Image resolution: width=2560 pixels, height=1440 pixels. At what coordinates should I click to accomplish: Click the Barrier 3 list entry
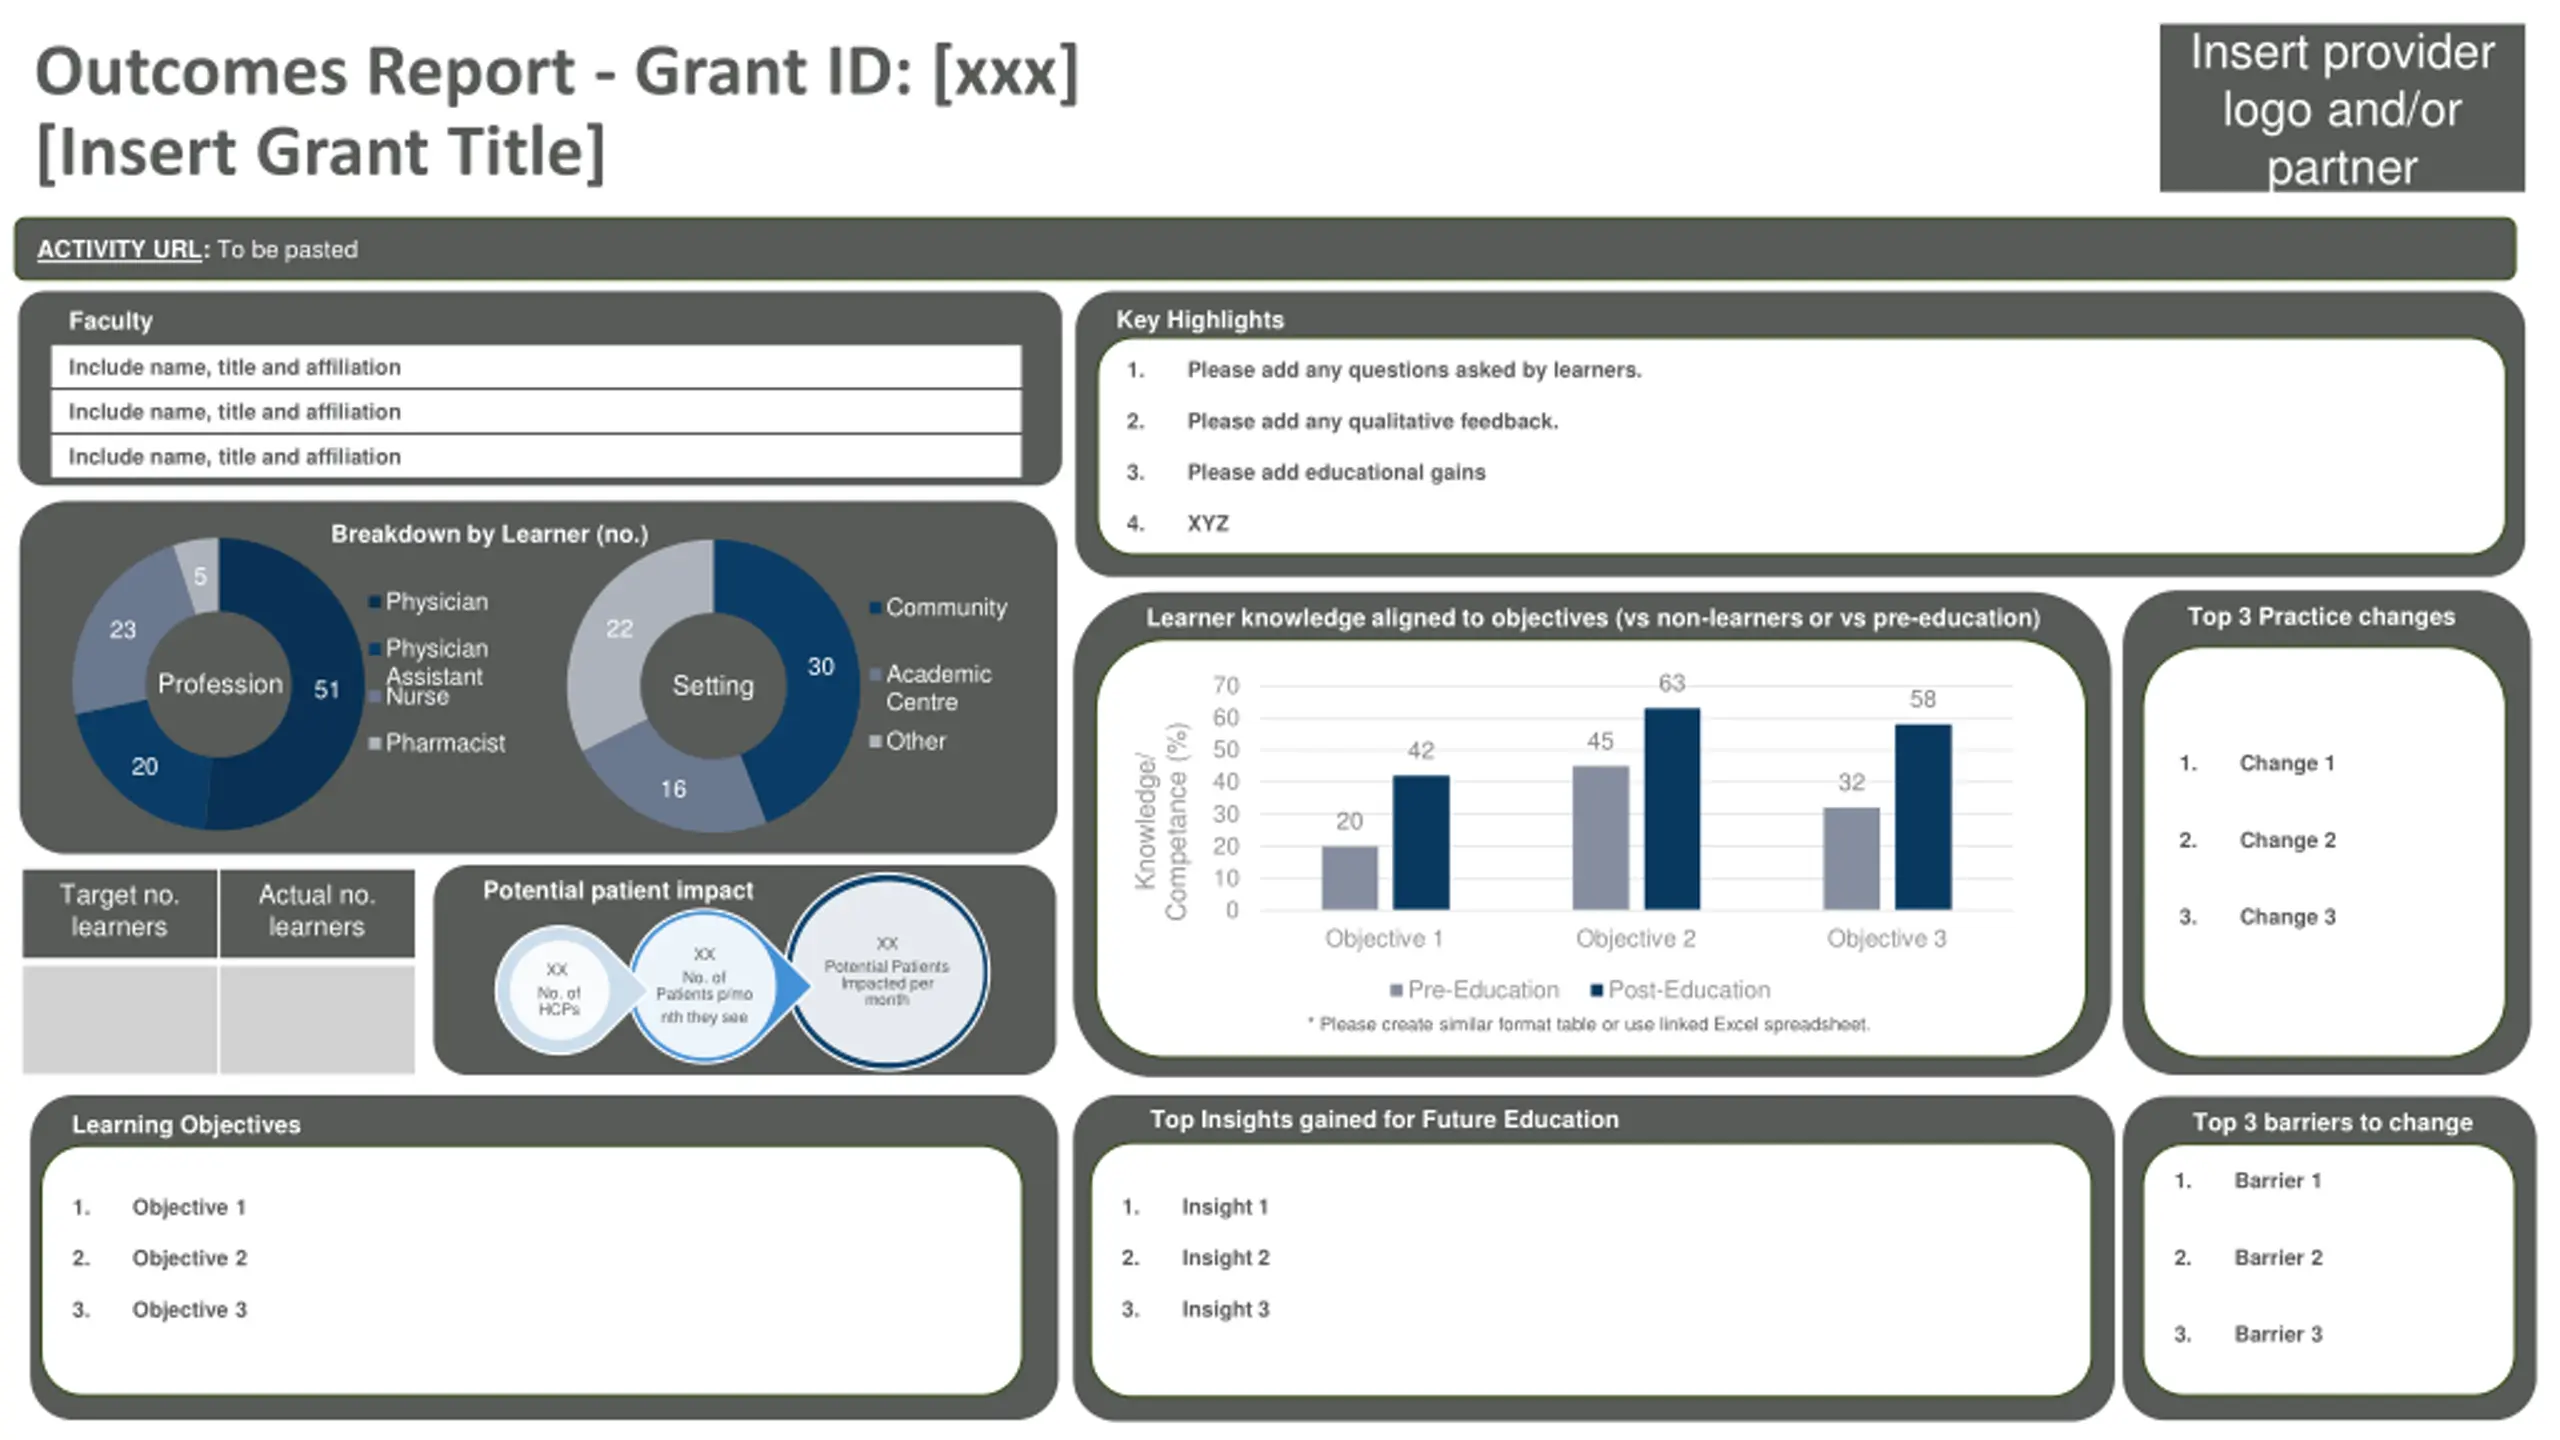(x=2277, y=1334)
